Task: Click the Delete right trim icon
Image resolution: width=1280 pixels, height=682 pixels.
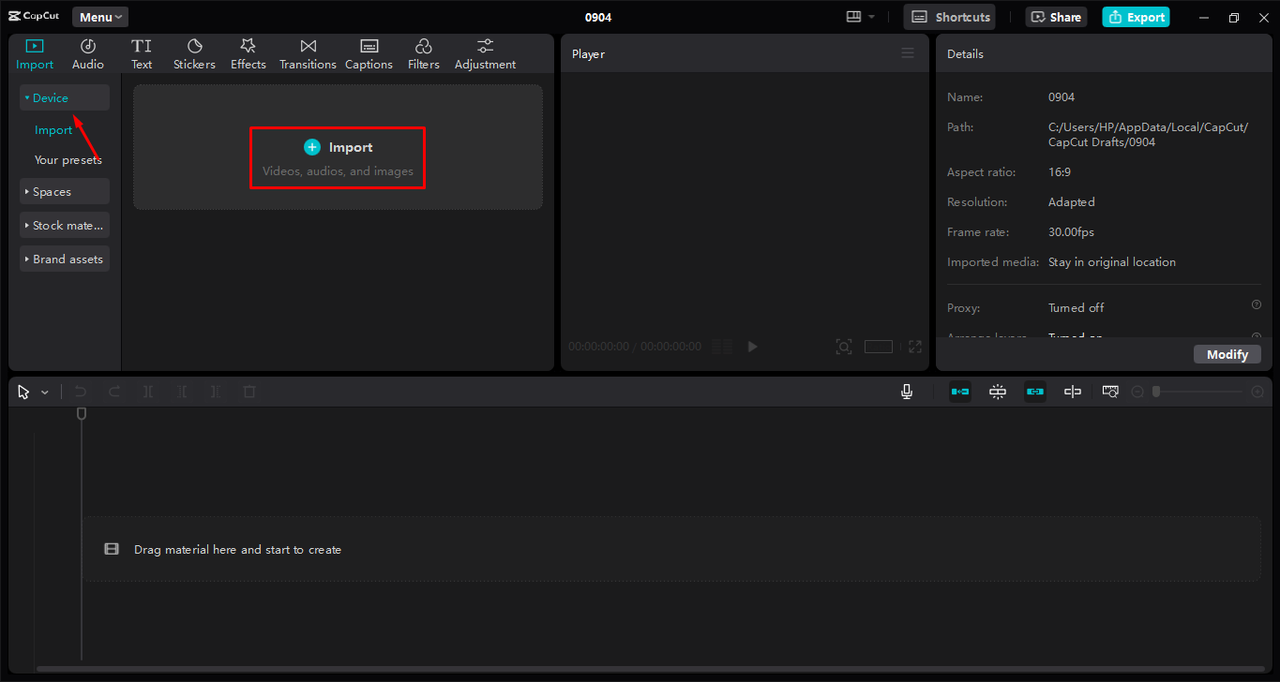Action: point(215,392)
